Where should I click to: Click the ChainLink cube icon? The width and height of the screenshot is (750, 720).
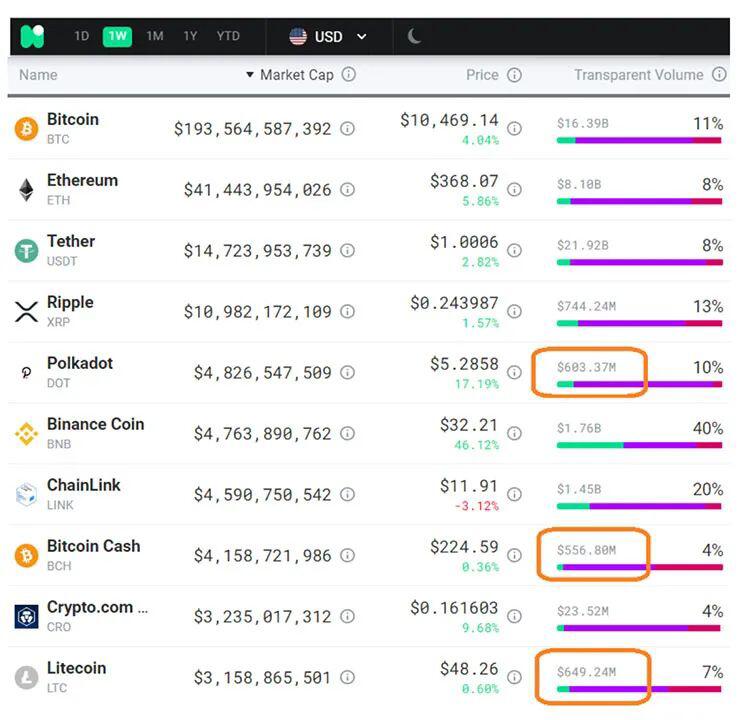26,495
